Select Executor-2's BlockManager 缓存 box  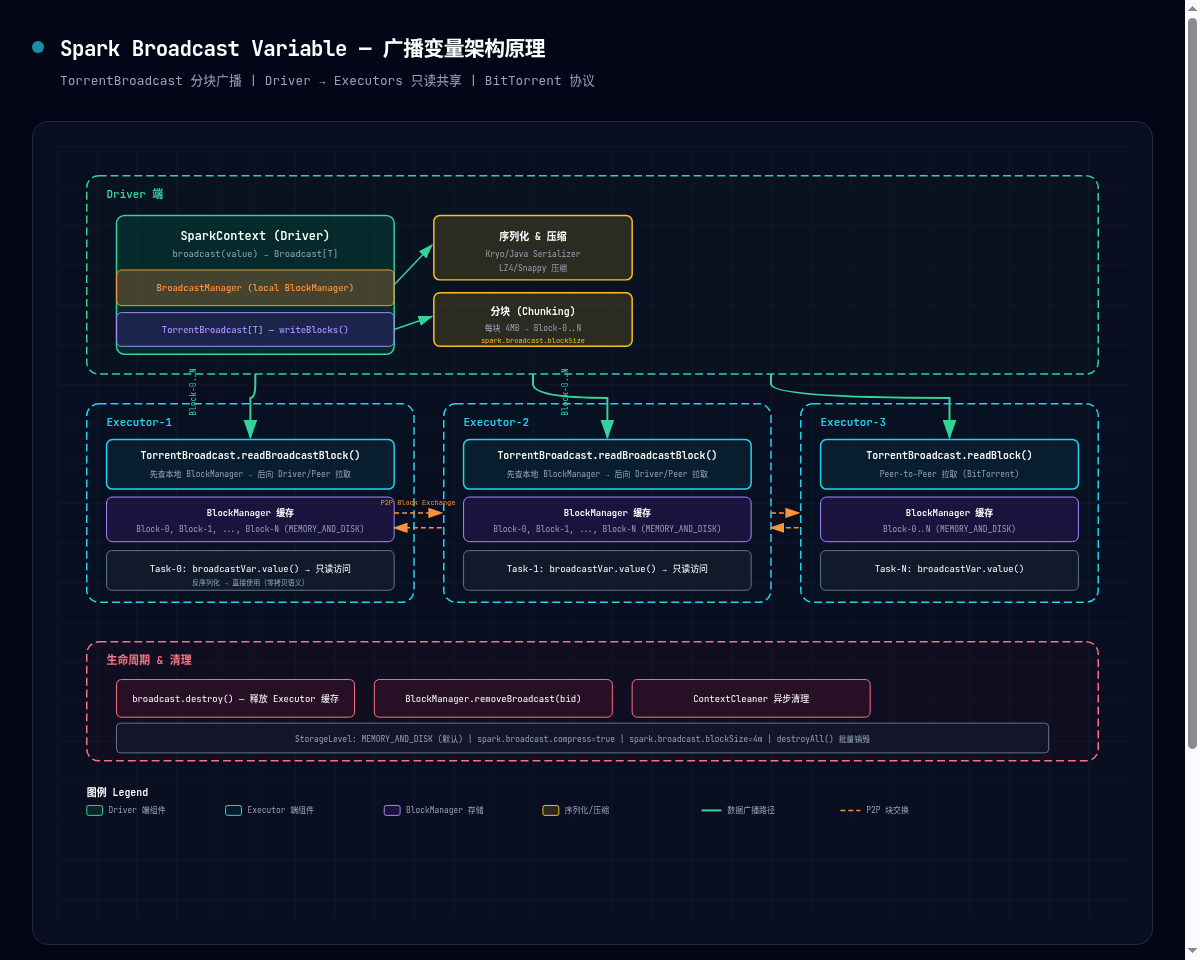[x=607, y=519]
